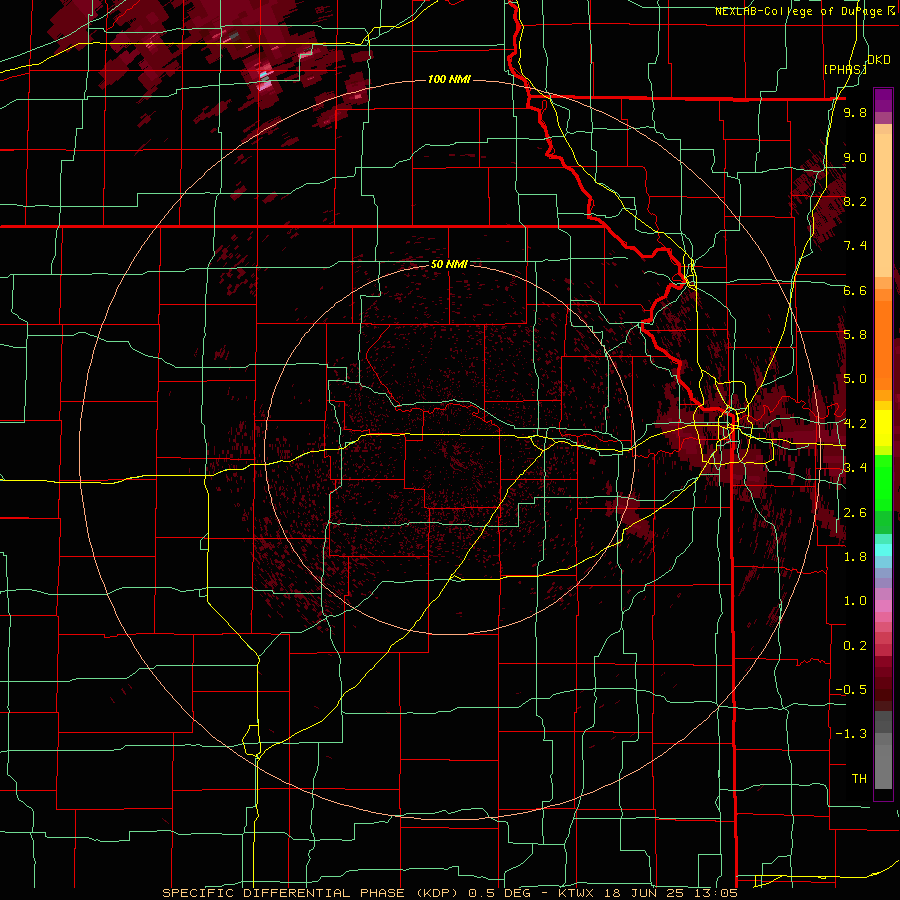Click the 8.2 value on color scale

(x=855, y=201)
